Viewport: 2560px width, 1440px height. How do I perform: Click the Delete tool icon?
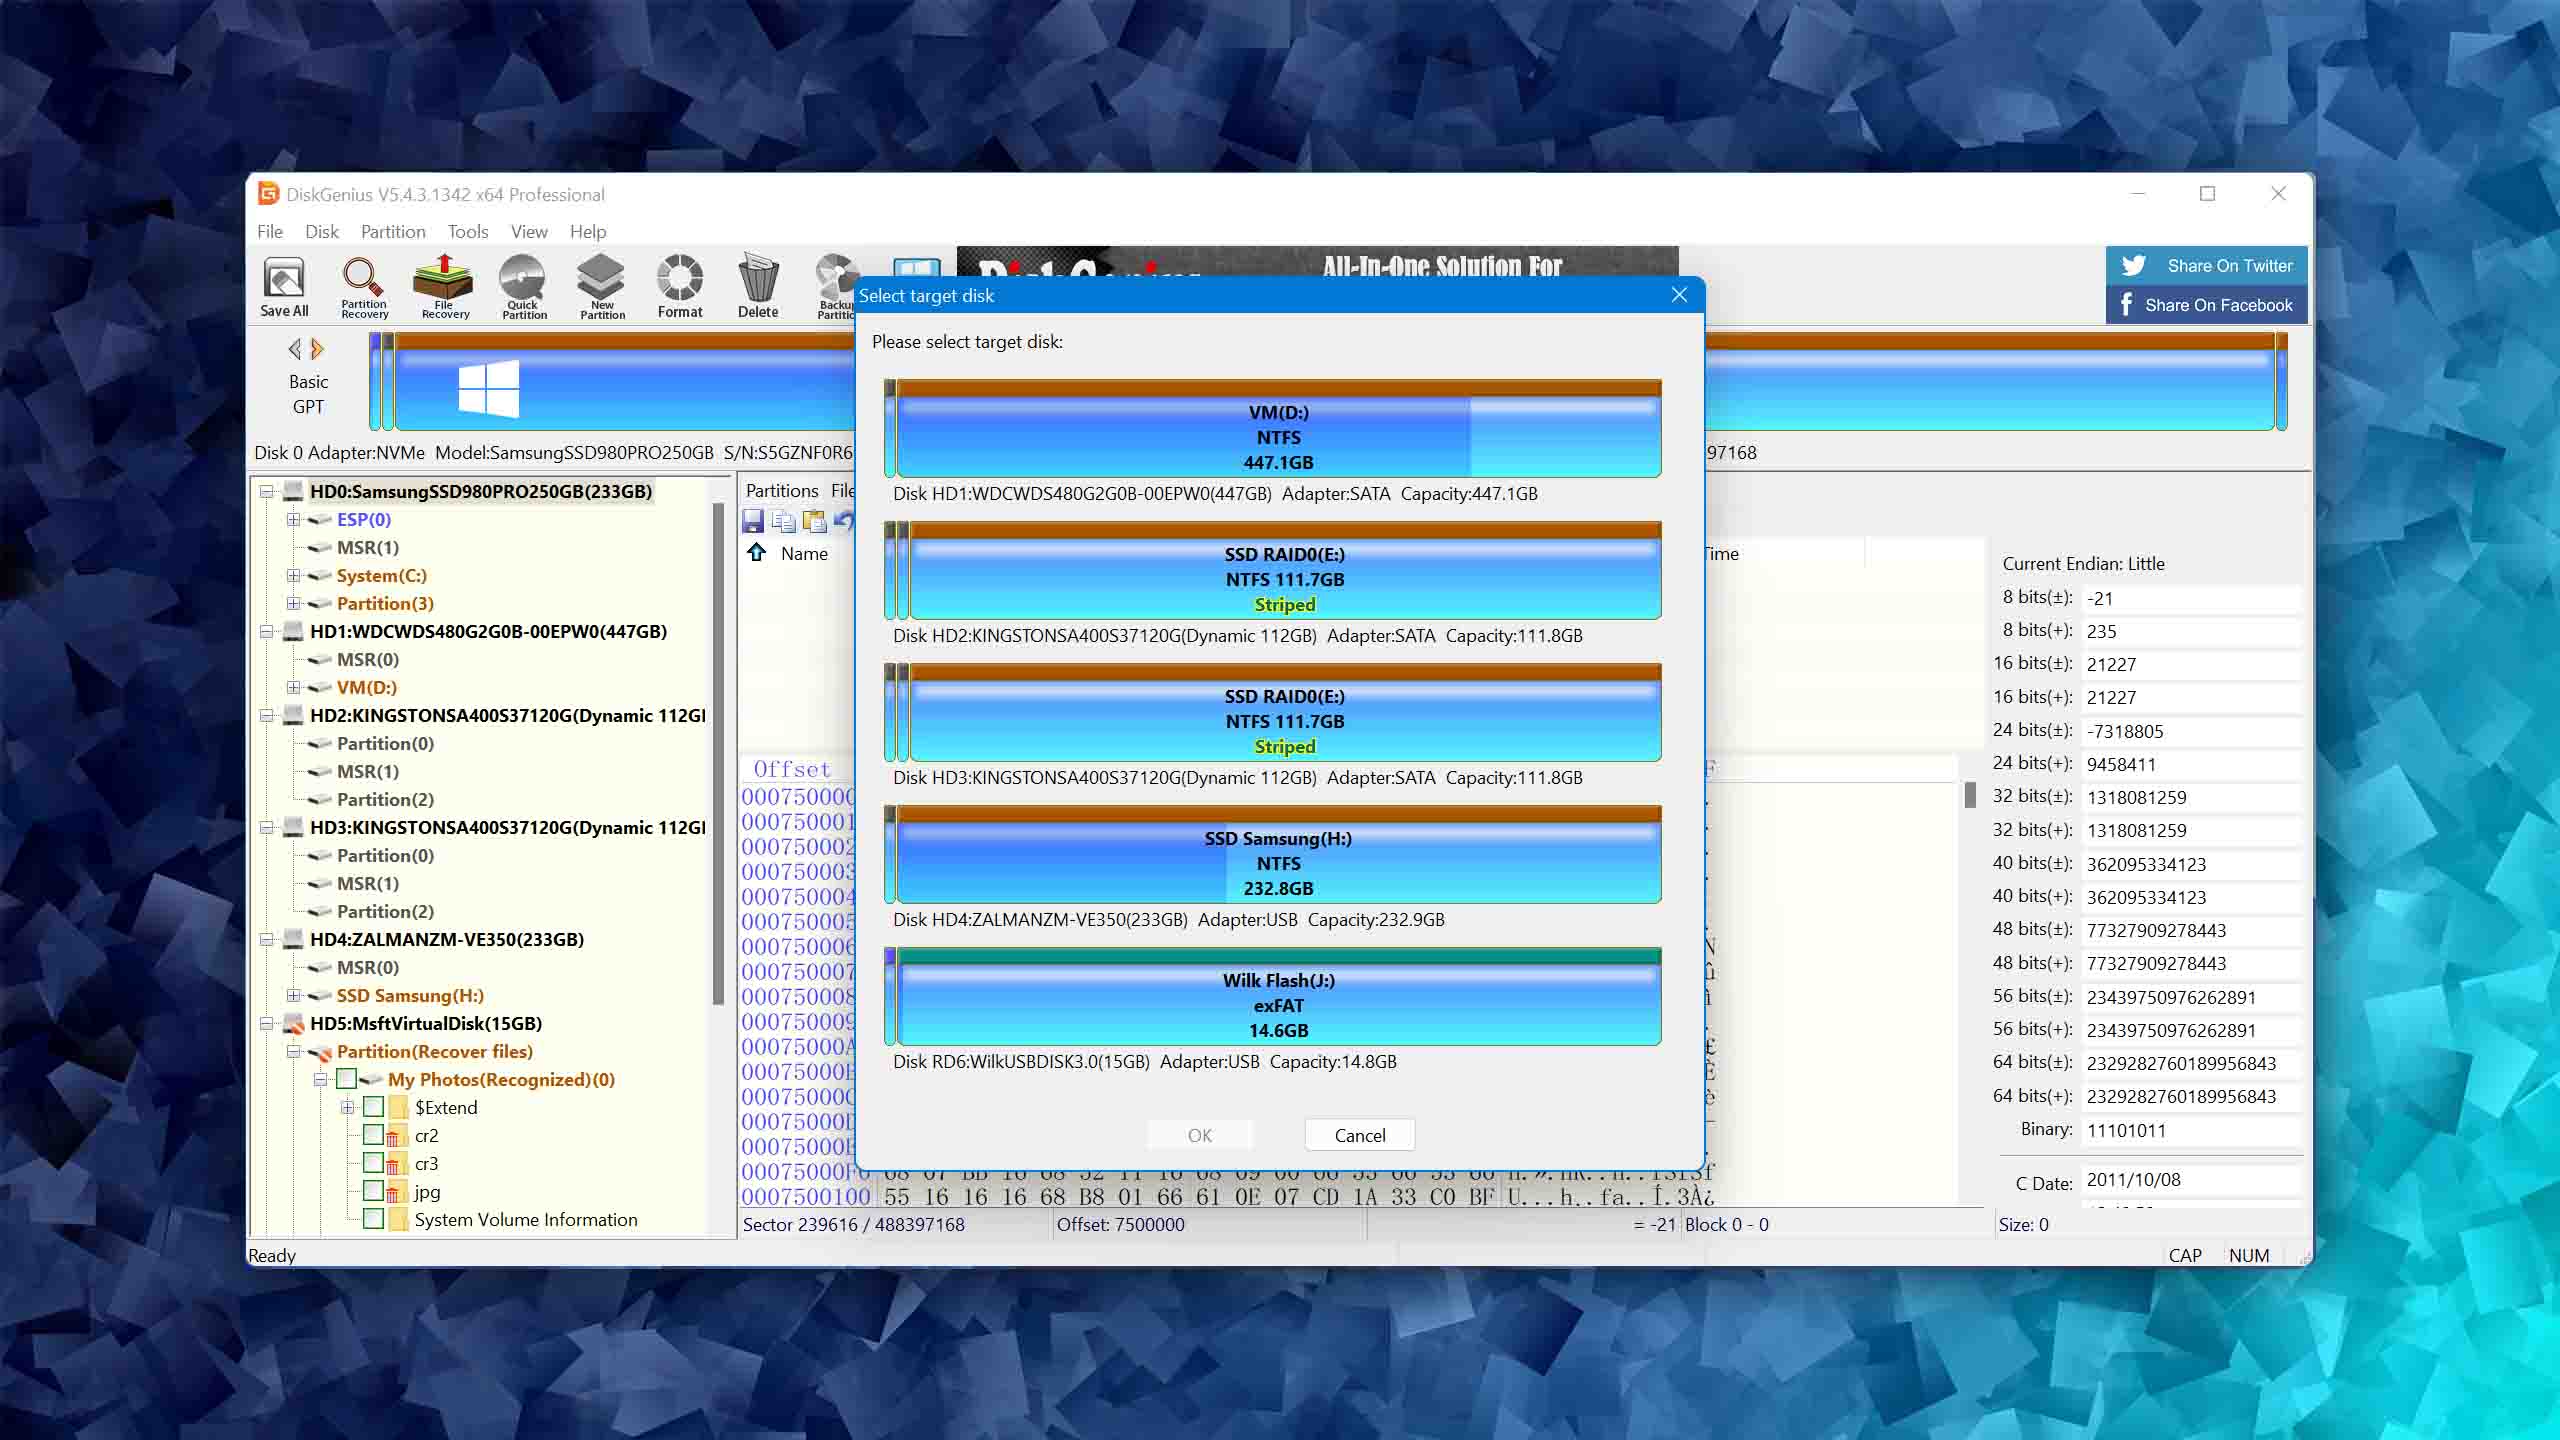(756, 287)
